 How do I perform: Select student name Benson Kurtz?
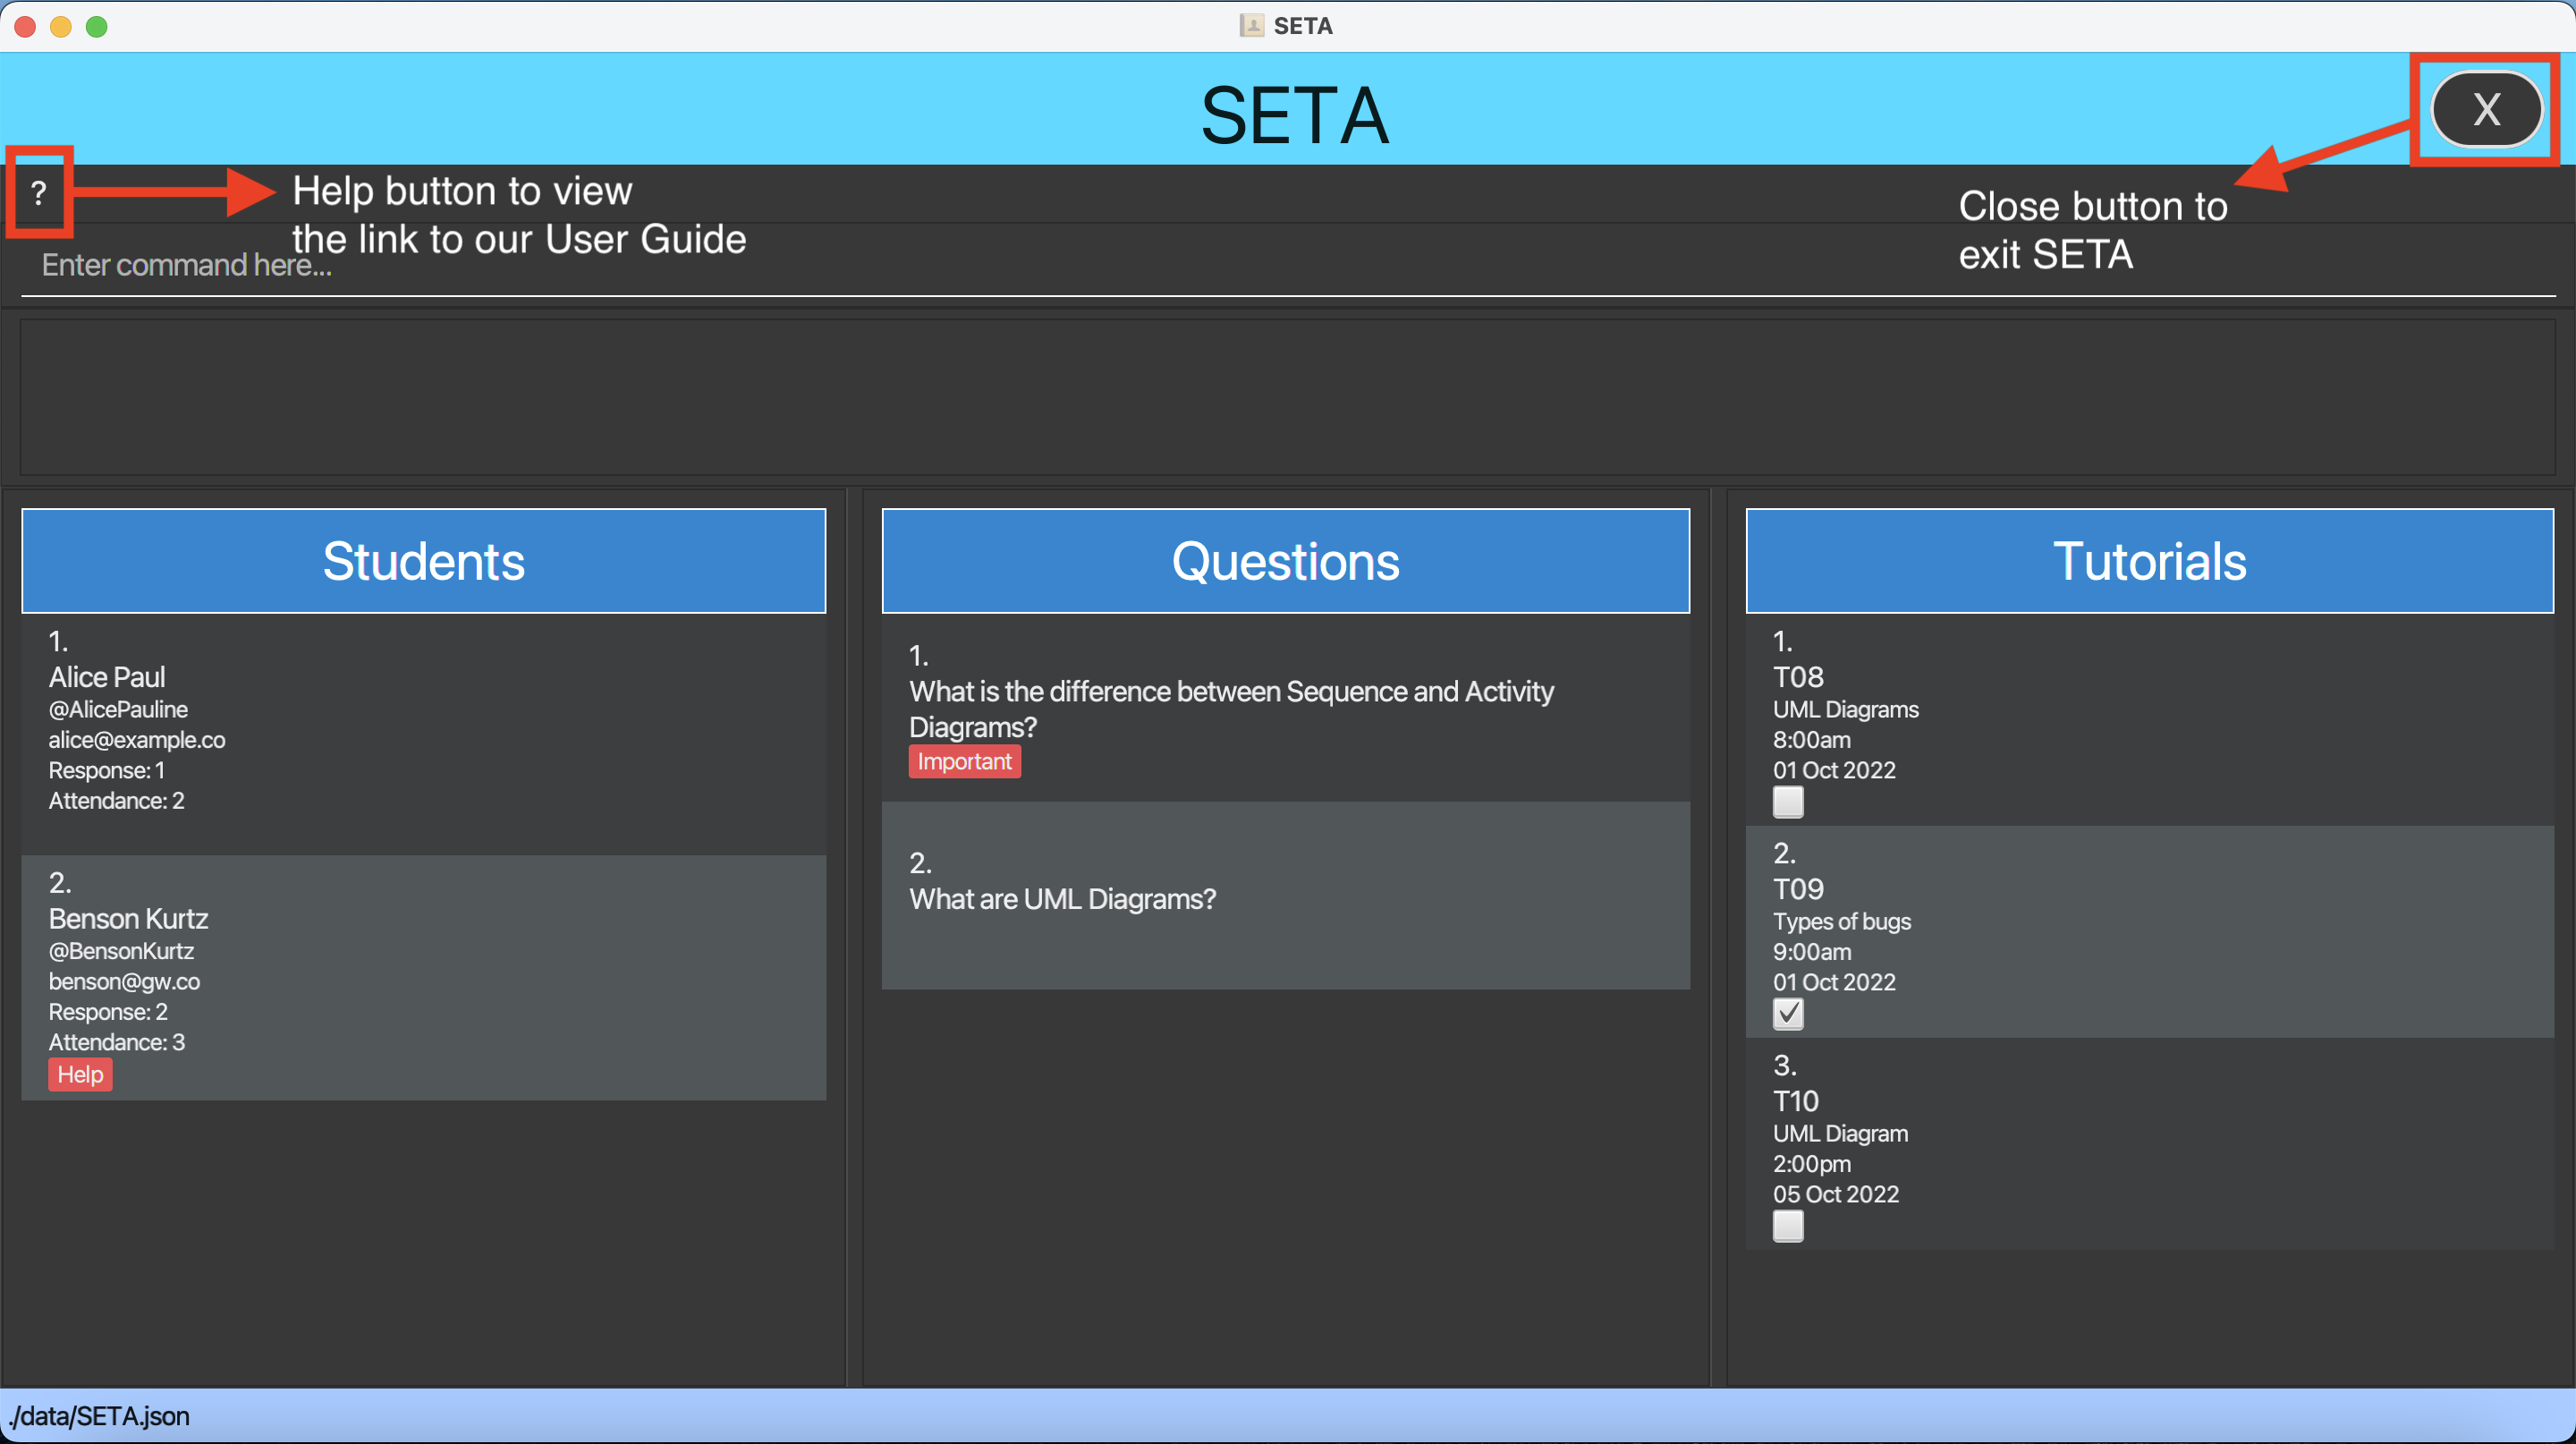[129, 919]
